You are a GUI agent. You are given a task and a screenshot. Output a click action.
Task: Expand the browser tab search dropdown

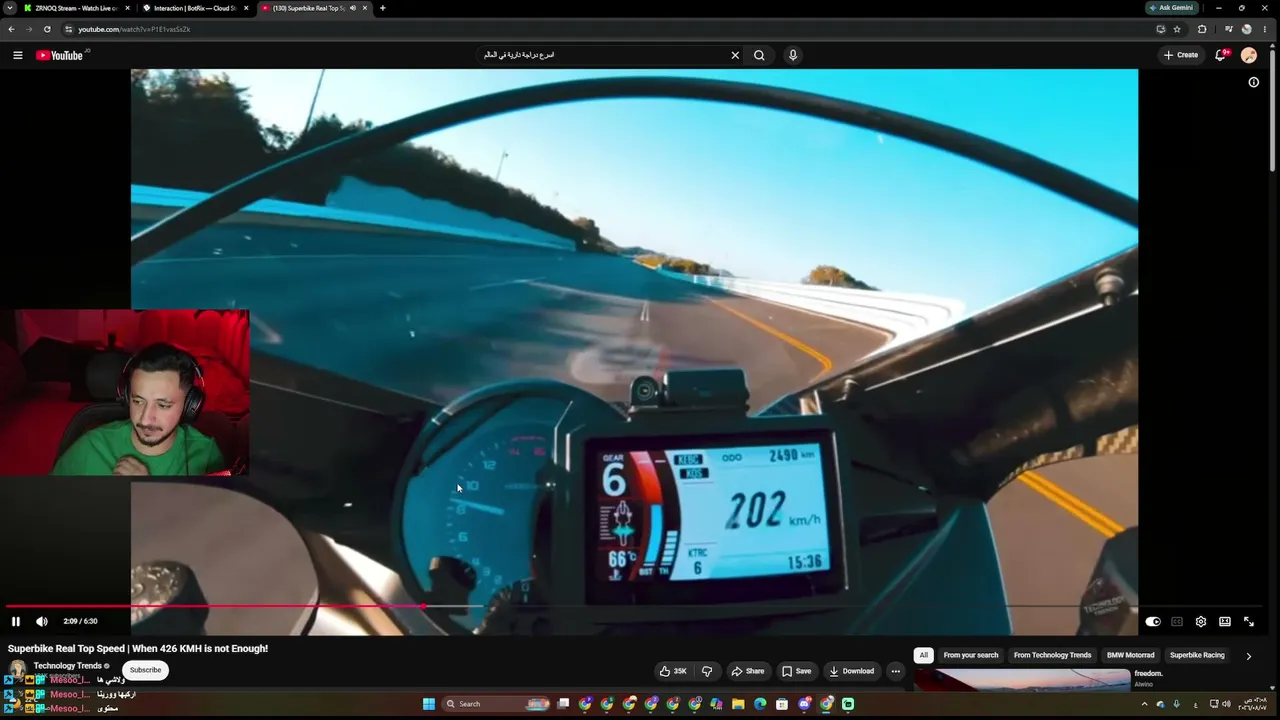click(x=10, y=8)
